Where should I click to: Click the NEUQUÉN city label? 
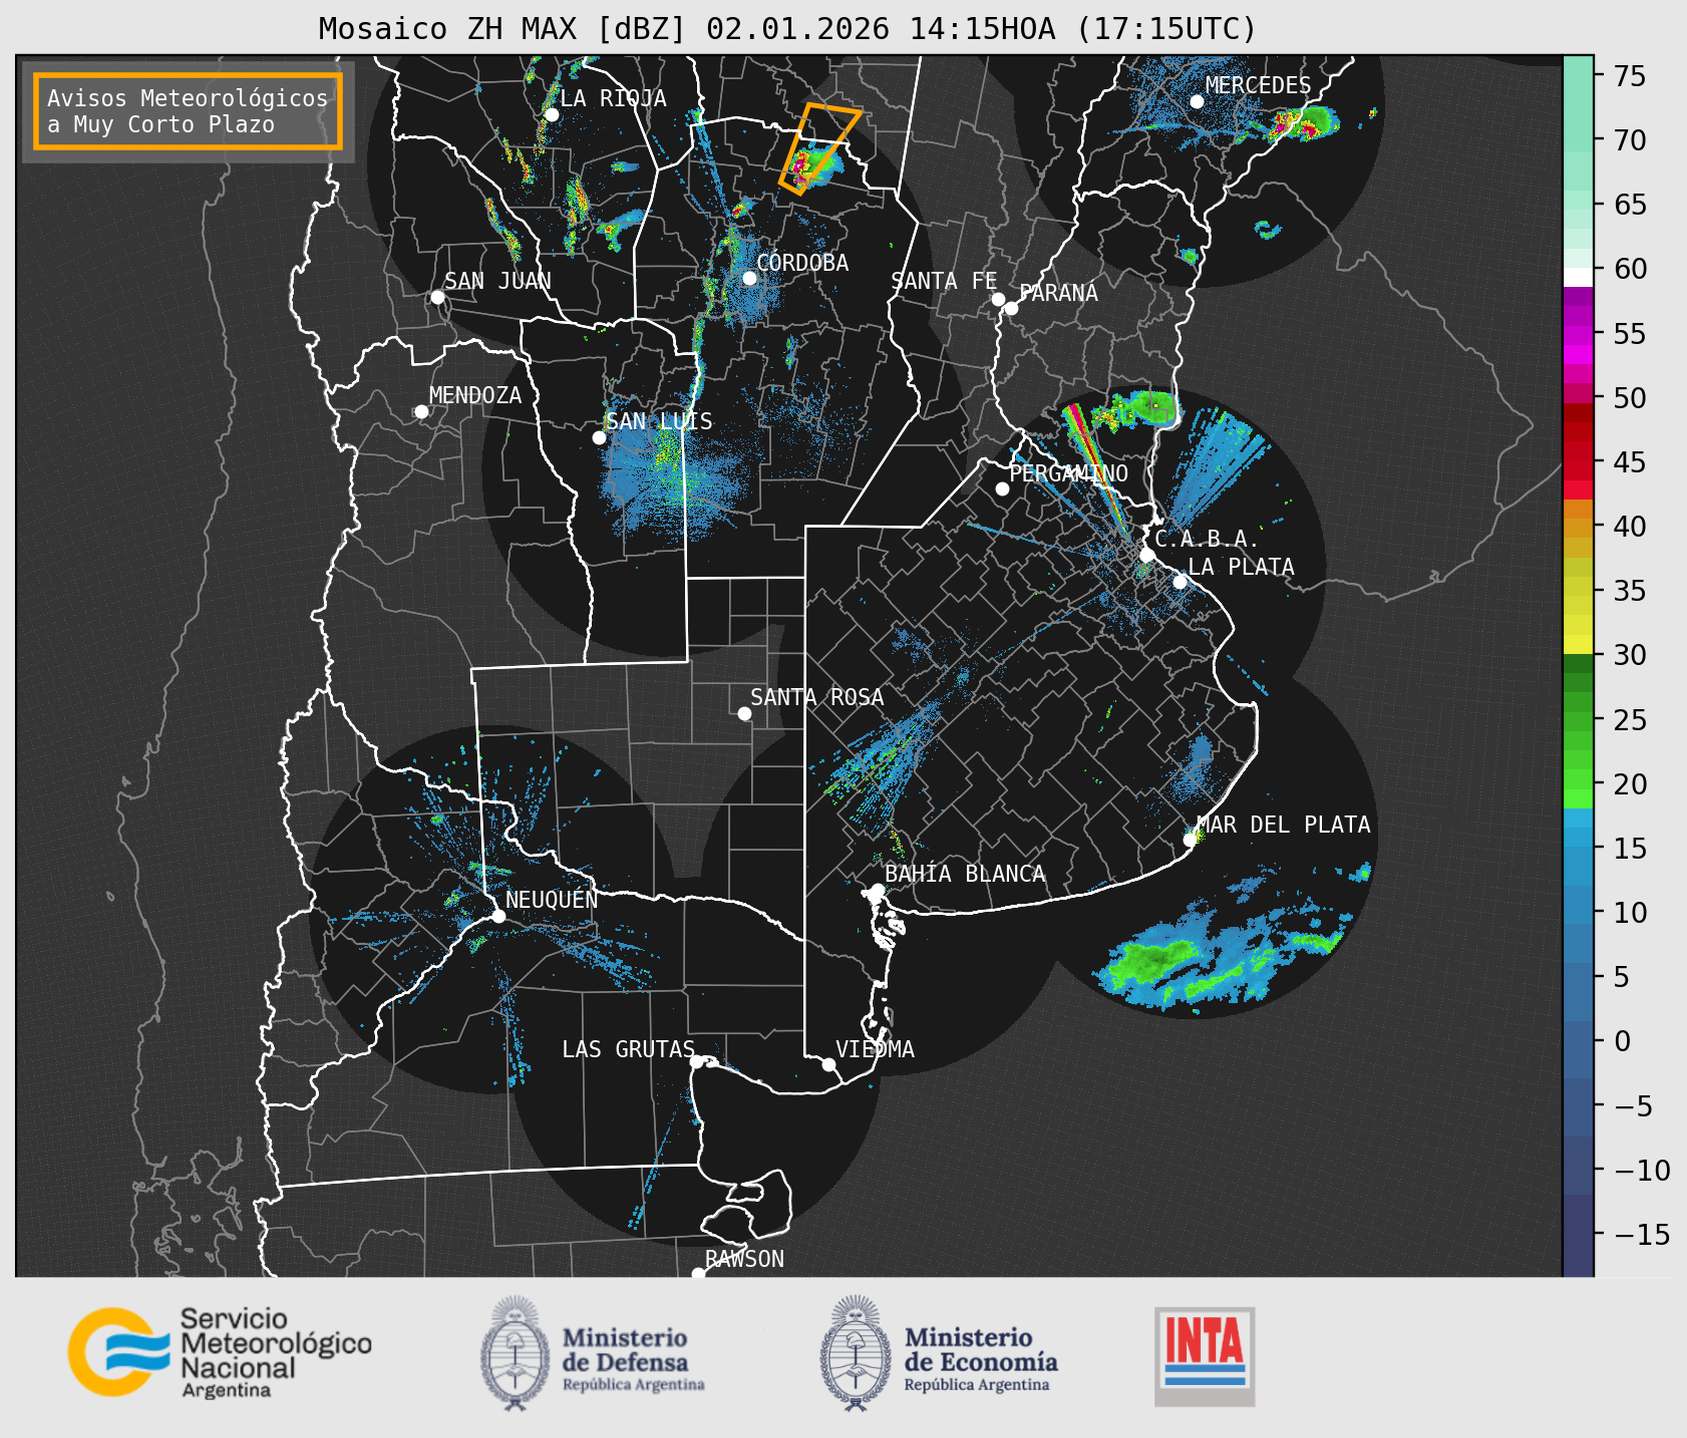point(551,900)
